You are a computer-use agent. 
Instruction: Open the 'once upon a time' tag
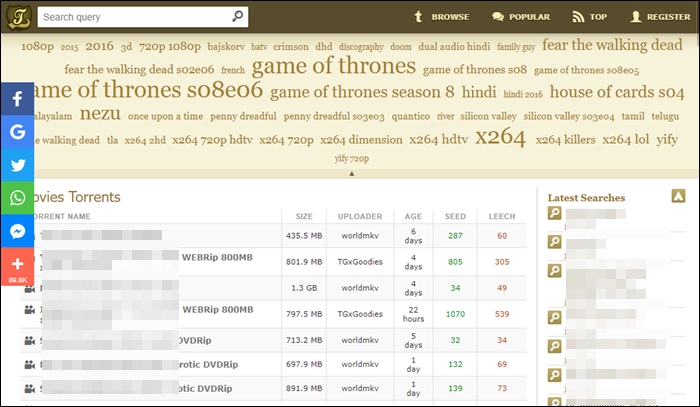pyautogui.click(x=165, y=116)
